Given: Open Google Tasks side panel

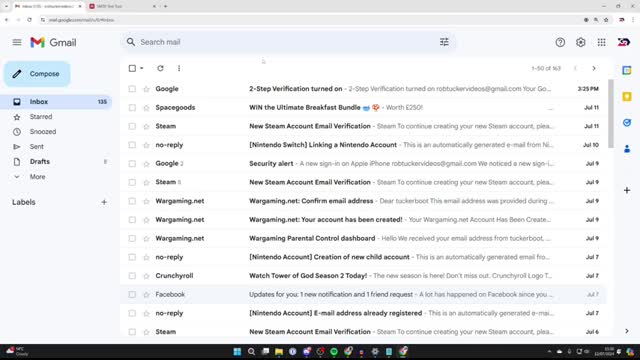Looking at the screenshot, I should coord(627,123).
